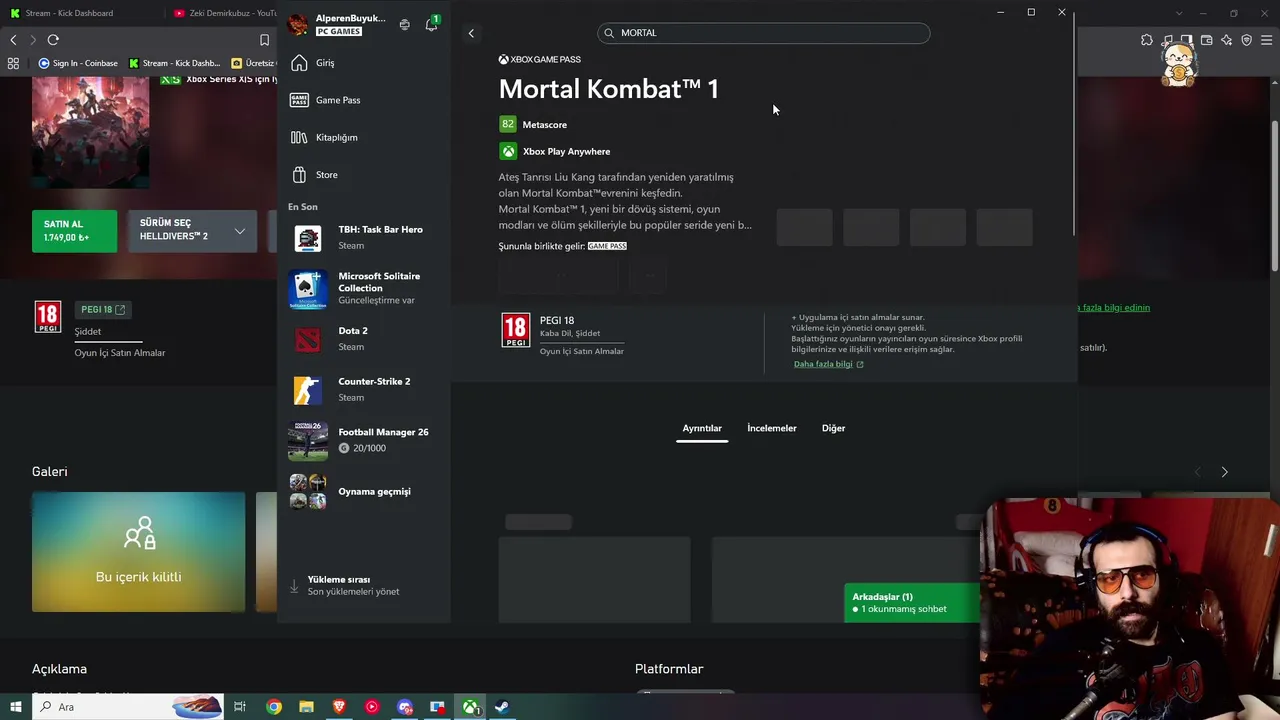Open the Stream - Kick Dashb... bookmark
The image size is (1280, 720).
coord(174,63)
